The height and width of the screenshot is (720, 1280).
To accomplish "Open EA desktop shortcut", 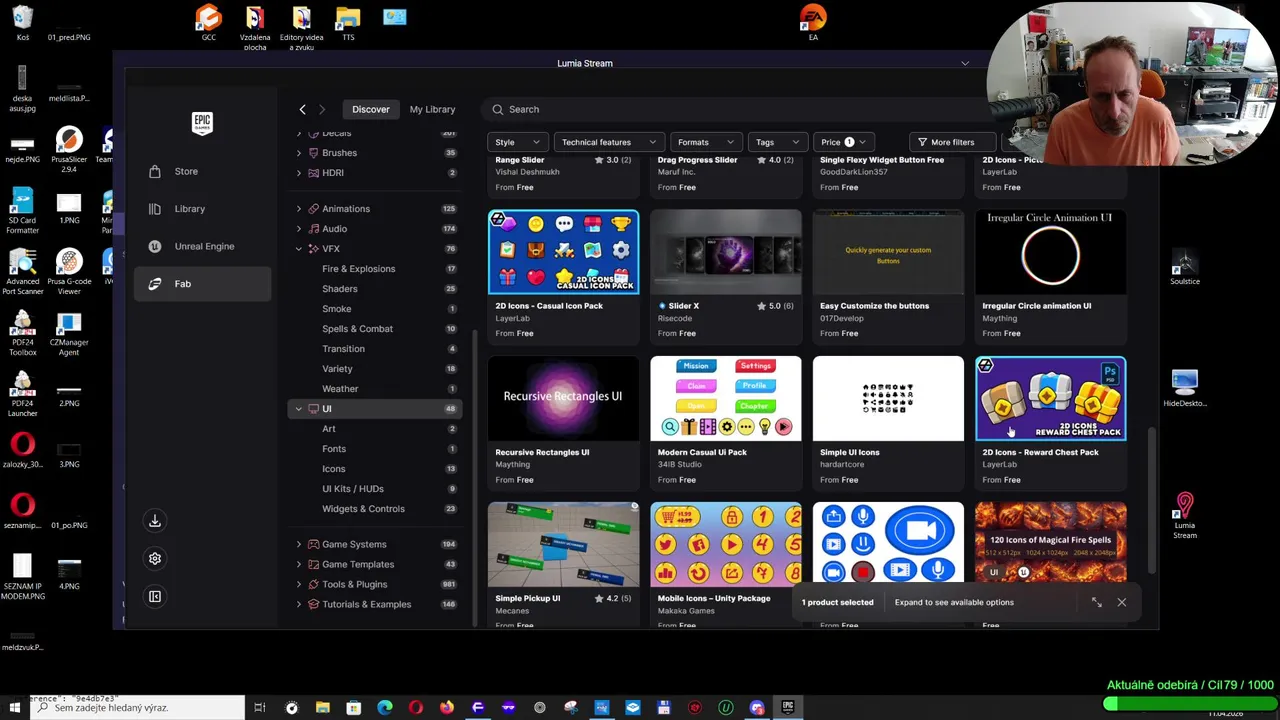I will 813,23.
